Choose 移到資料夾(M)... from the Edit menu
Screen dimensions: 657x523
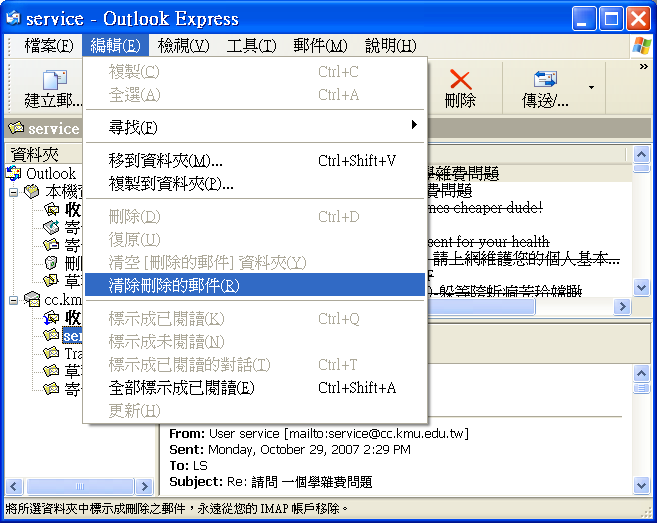pyautogui.click(x=255, y=161)
